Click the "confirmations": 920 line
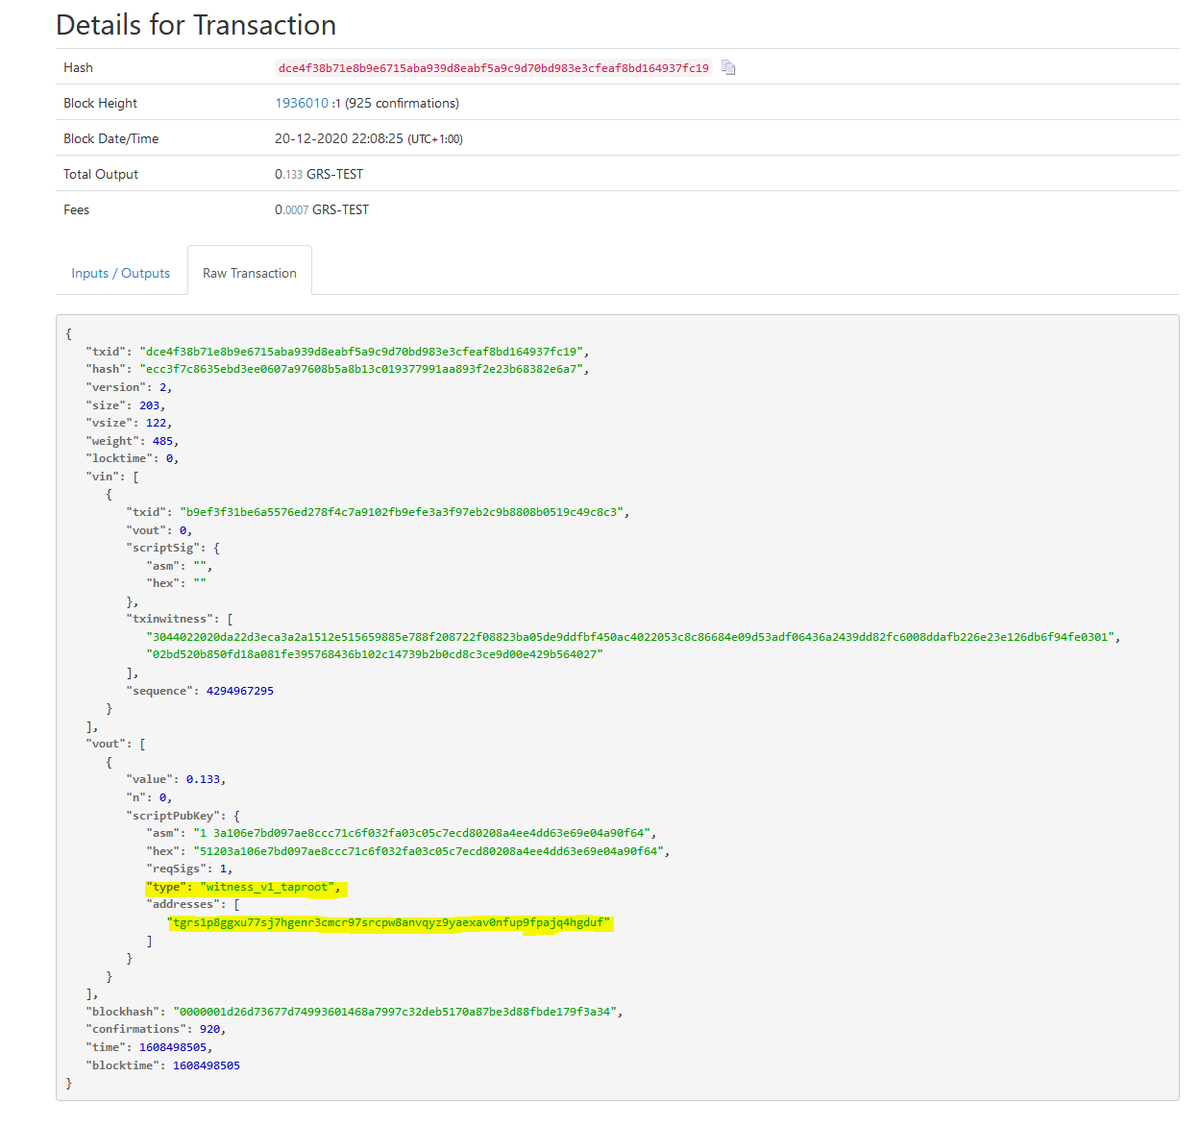Screen dimensions: 1200x1126 click(156, 1029)
